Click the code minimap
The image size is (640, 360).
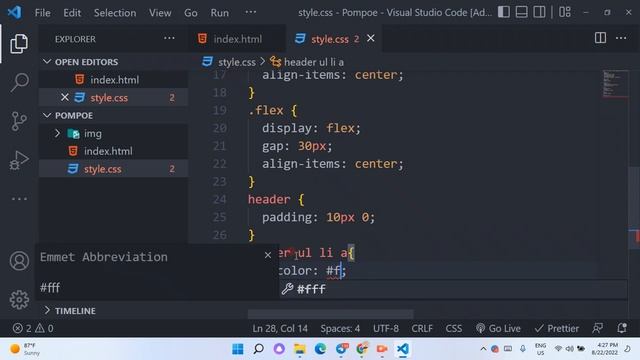[x=615, y=84]
